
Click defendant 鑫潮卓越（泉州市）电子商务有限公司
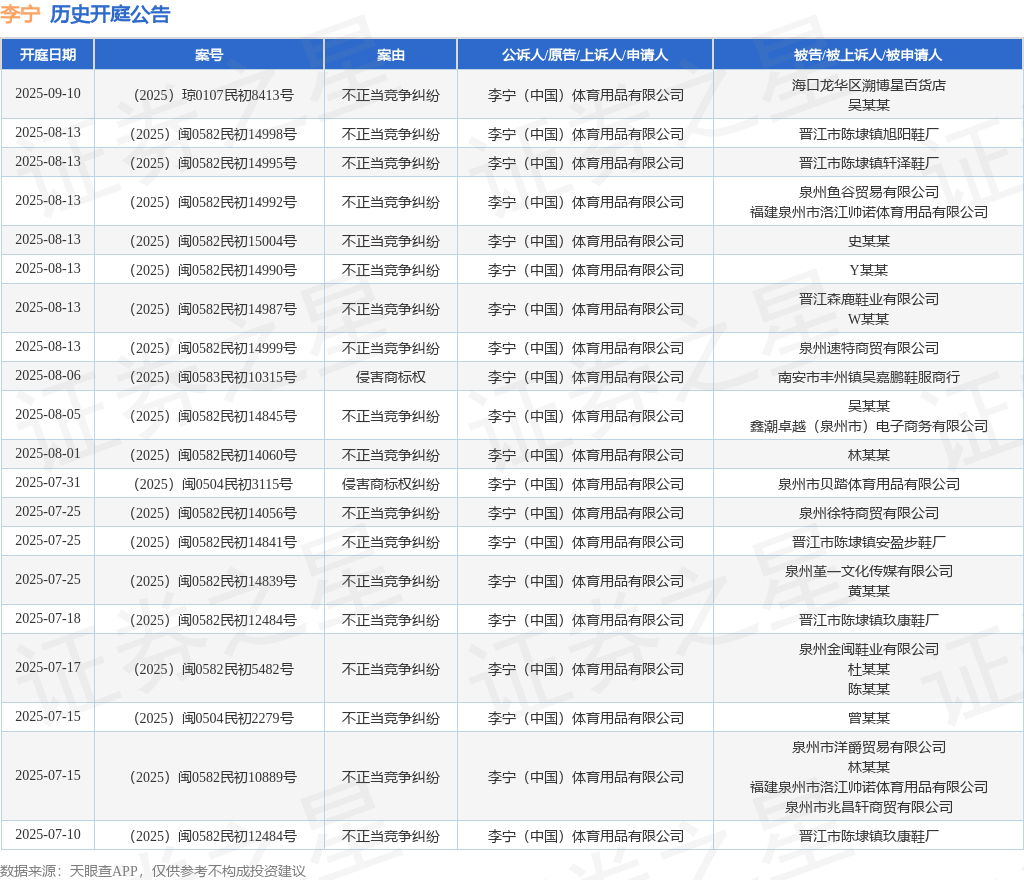pyautogui.click(x=869, y=426)
